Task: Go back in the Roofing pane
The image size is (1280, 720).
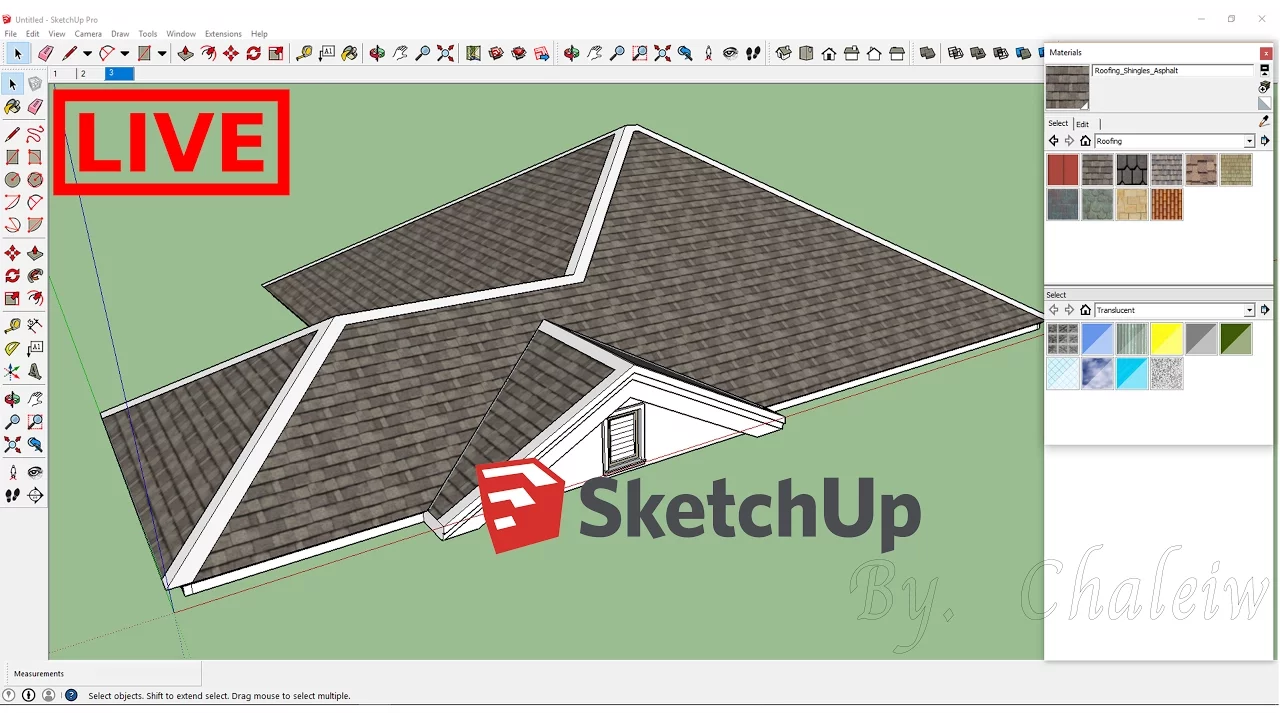Action: [x=1053, y=141]
